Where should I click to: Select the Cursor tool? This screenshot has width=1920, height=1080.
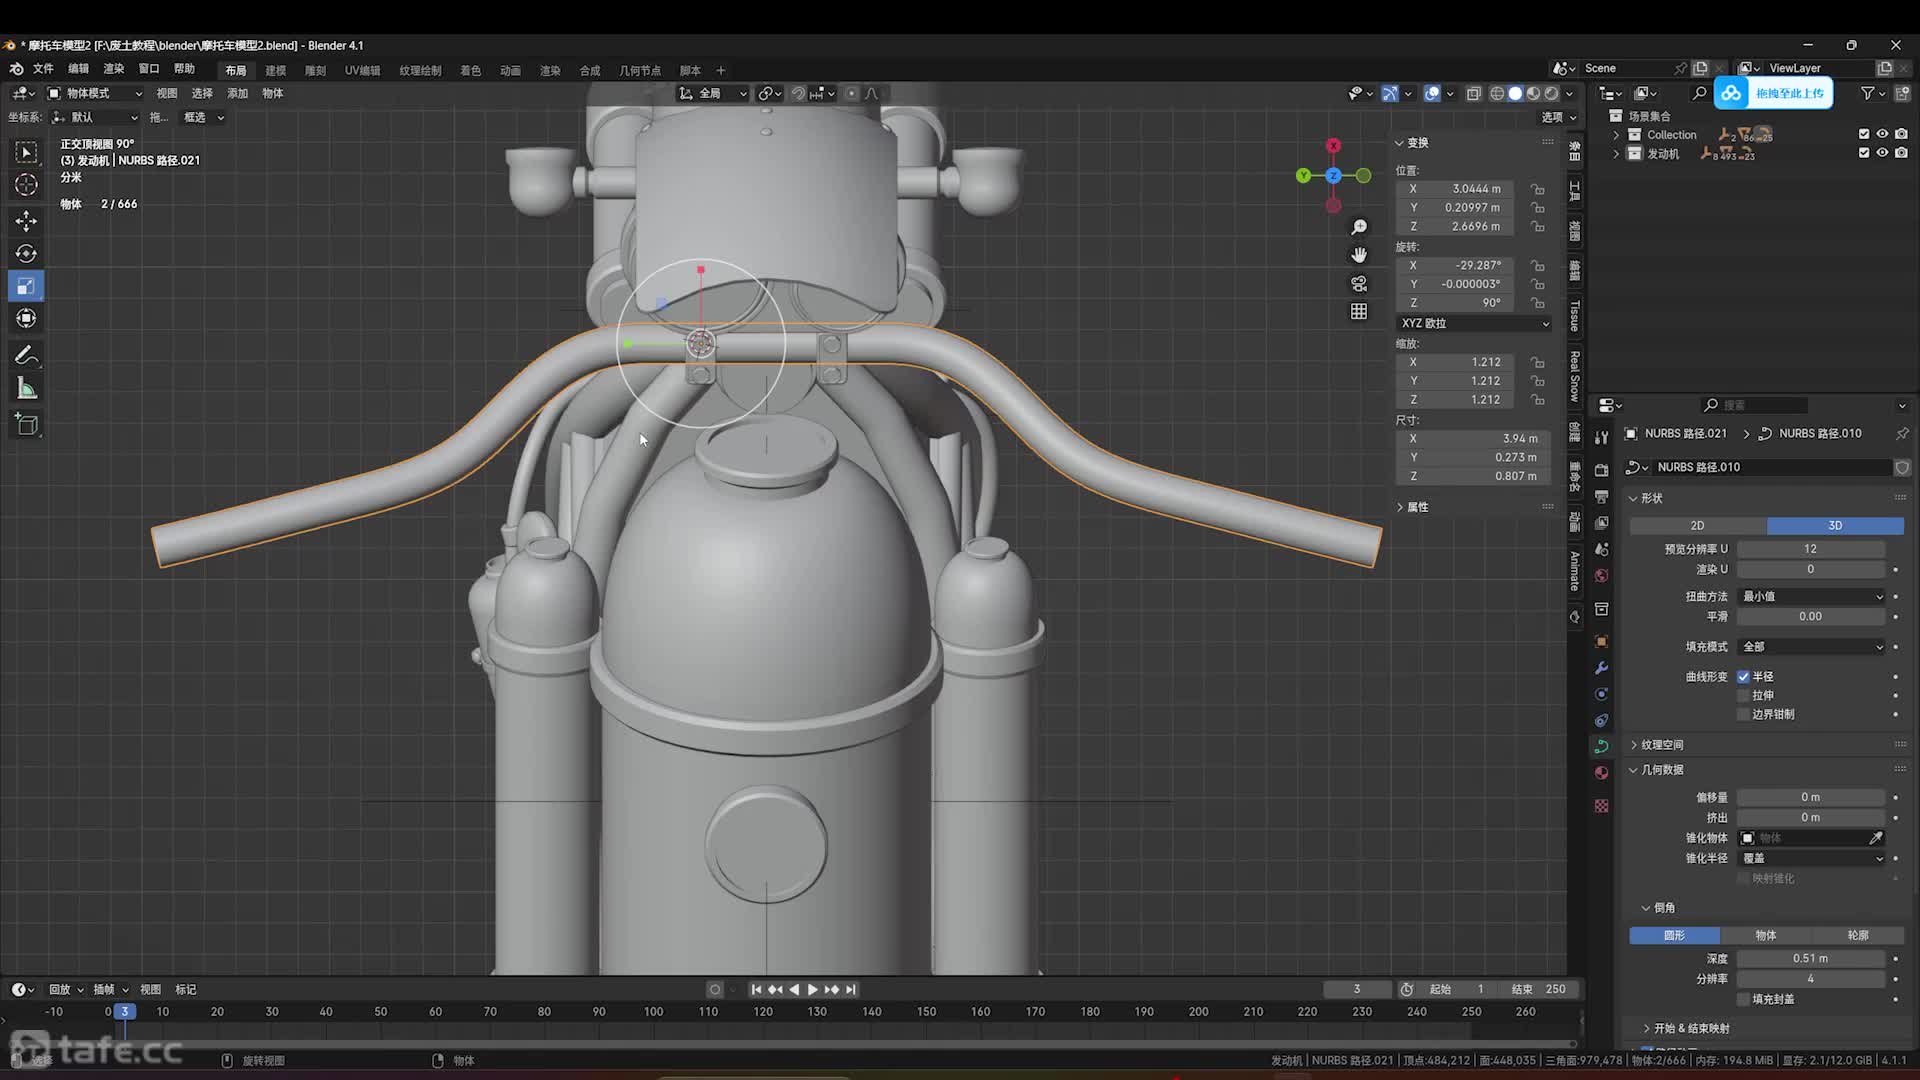coord(27,185)
